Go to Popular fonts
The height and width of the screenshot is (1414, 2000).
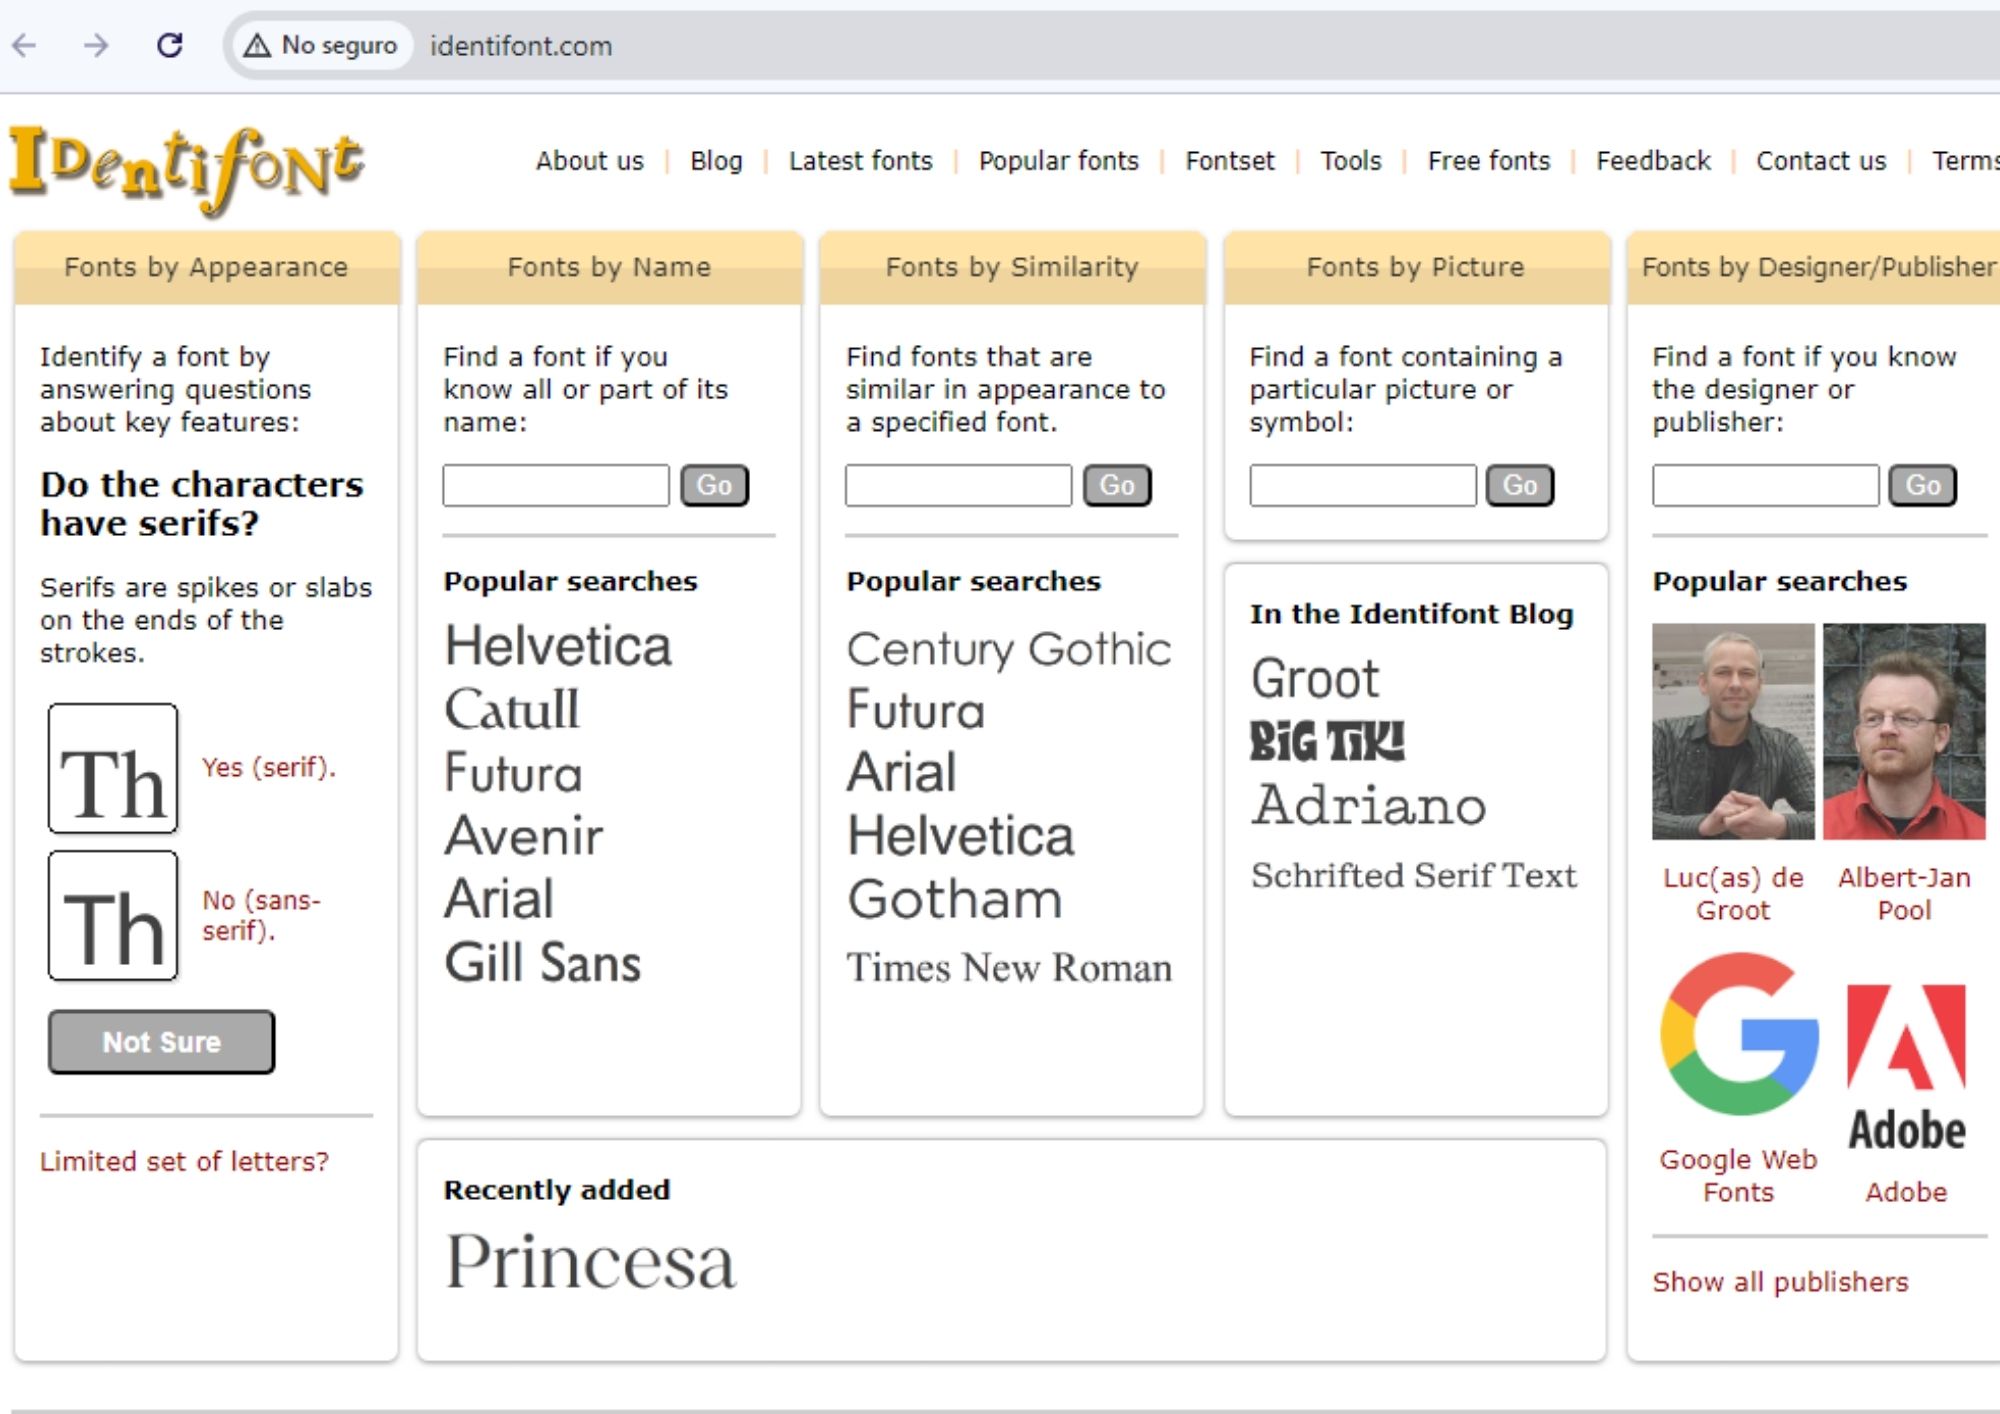pyautogui.click(x=1059, y=161)
